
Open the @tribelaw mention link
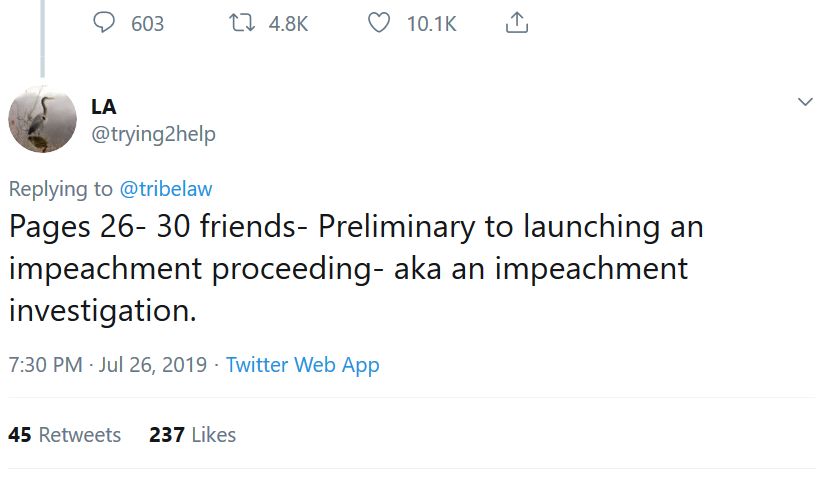pyautogui.click(x=166, y=189)
